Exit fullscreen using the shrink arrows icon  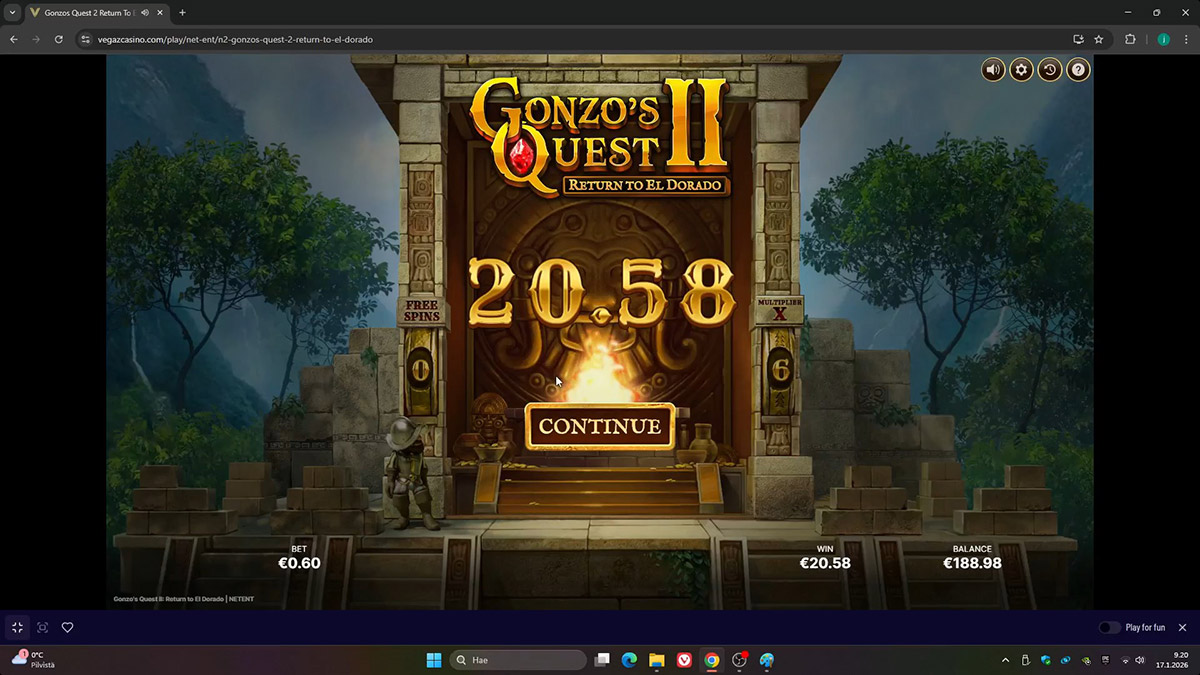click(x=17, y=628)
